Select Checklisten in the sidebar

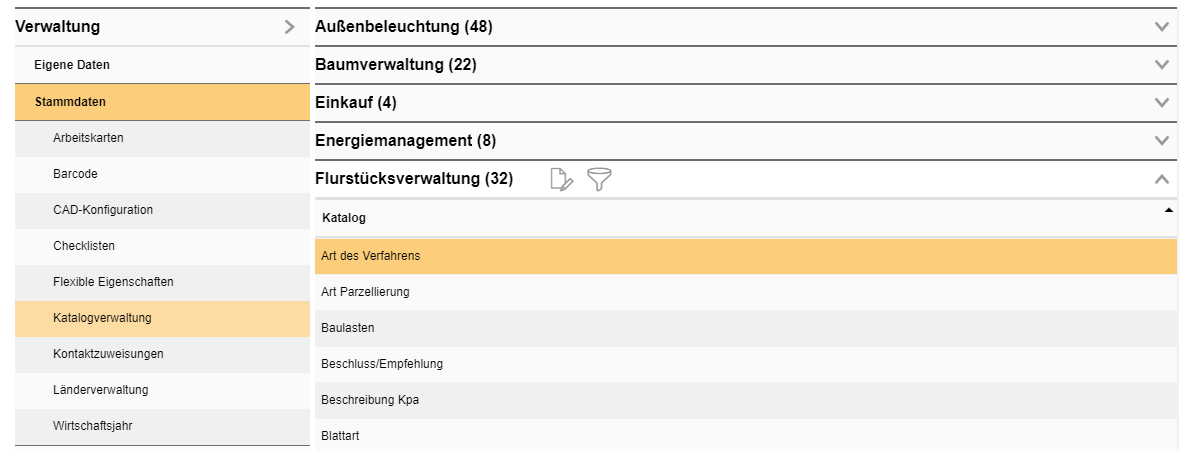86,246
